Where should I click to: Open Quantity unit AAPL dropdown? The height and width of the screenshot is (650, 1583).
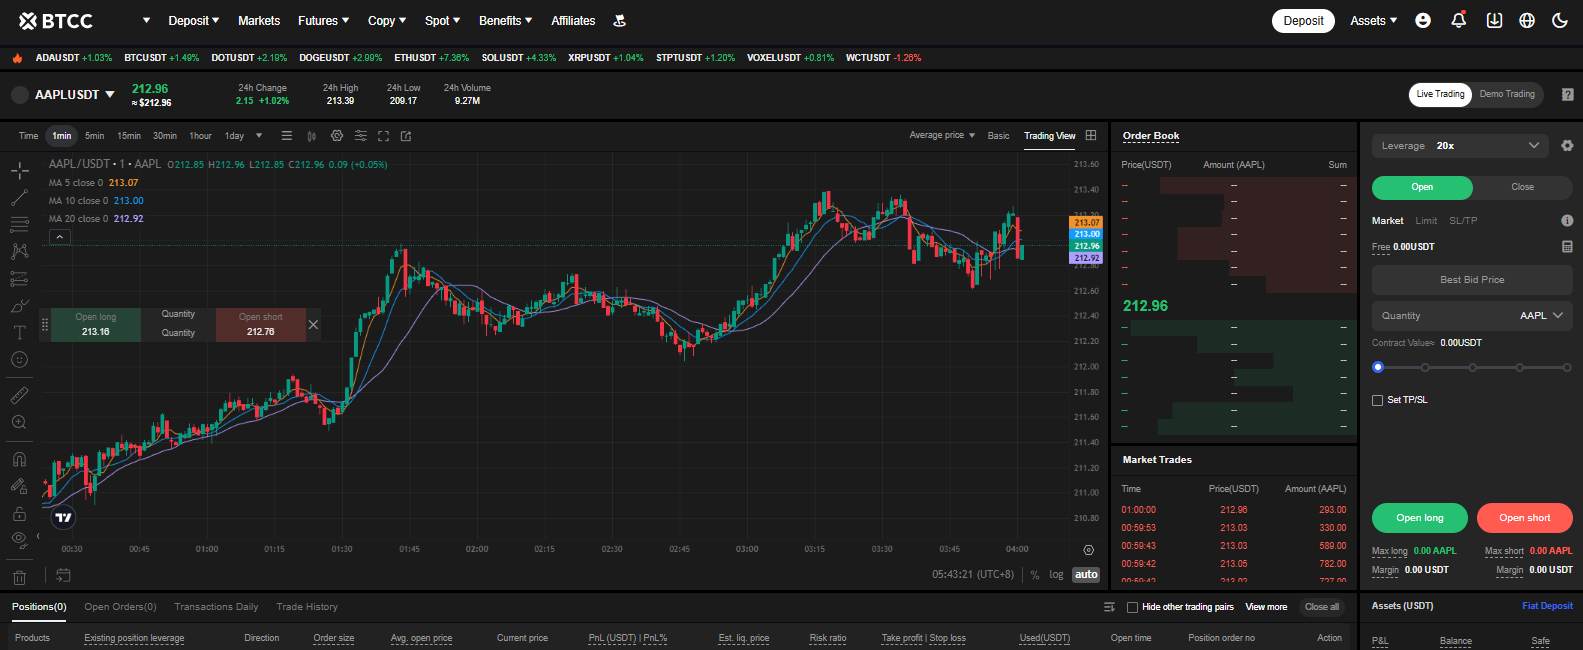(x=1540, y=315)
